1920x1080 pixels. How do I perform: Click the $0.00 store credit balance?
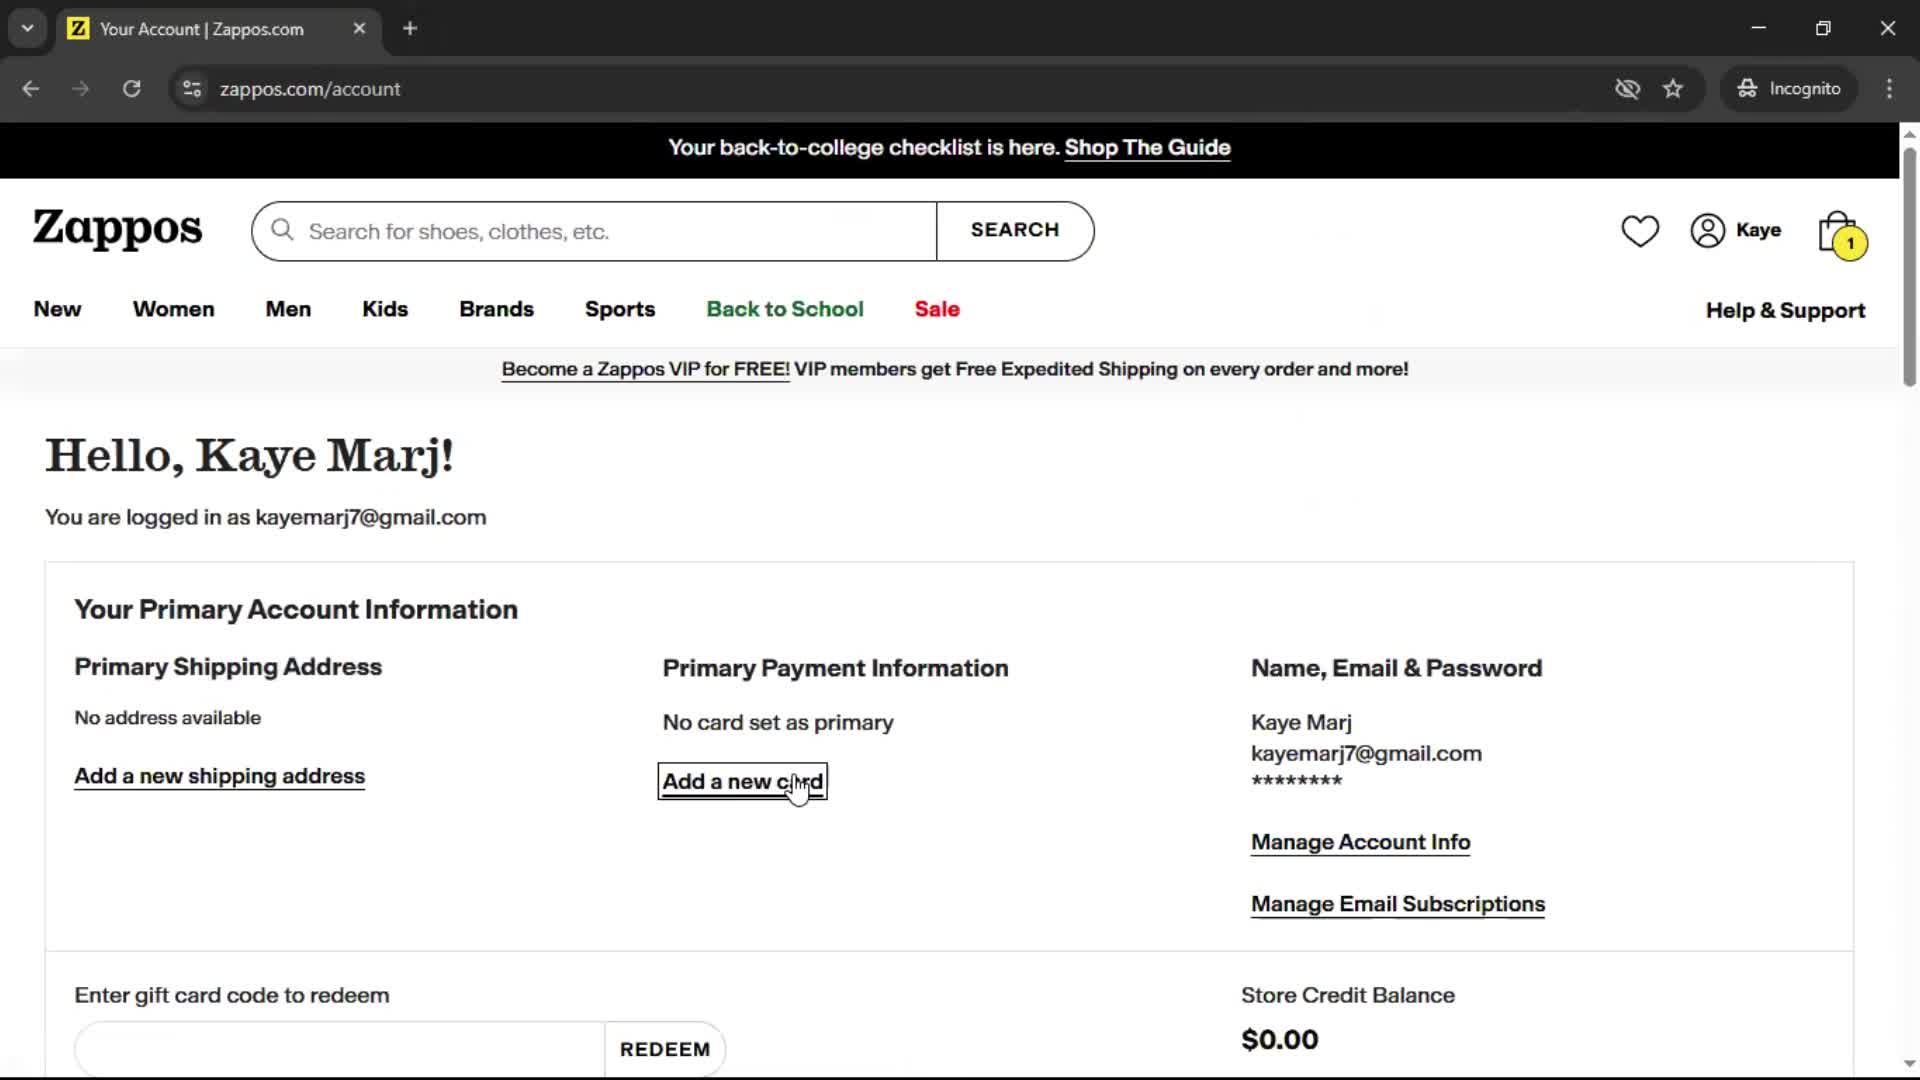pyautogui.click(x=1279, y=1039)
